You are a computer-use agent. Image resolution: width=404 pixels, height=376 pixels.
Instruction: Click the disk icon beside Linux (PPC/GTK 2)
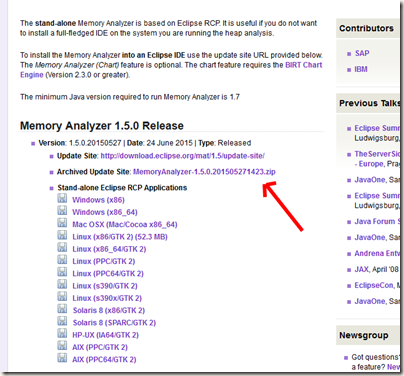pyautogui.click(x=62, y=260)
